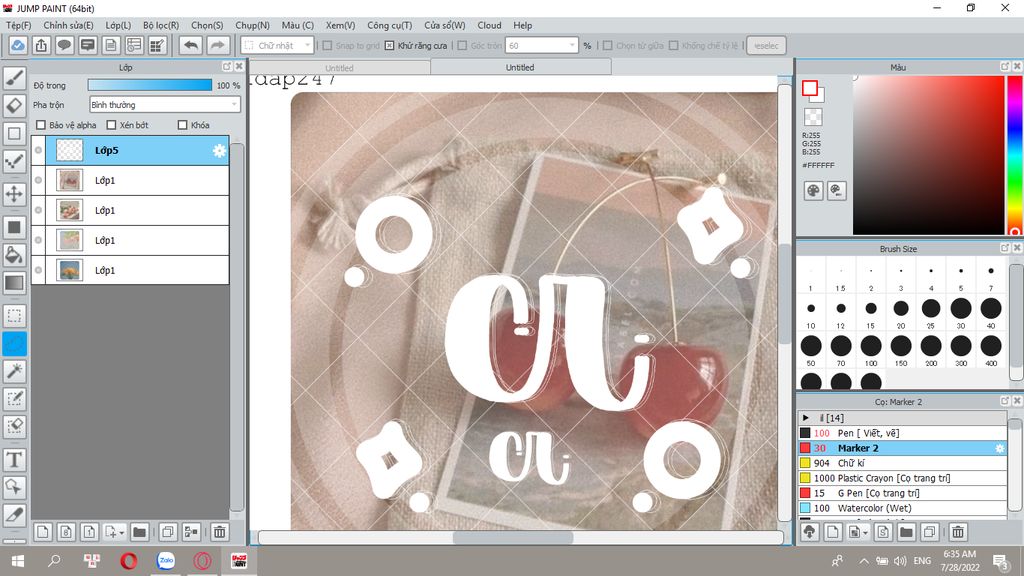Select the Move tool
Viewport: 1024px width, 576px height.
[x=14, y=194]
